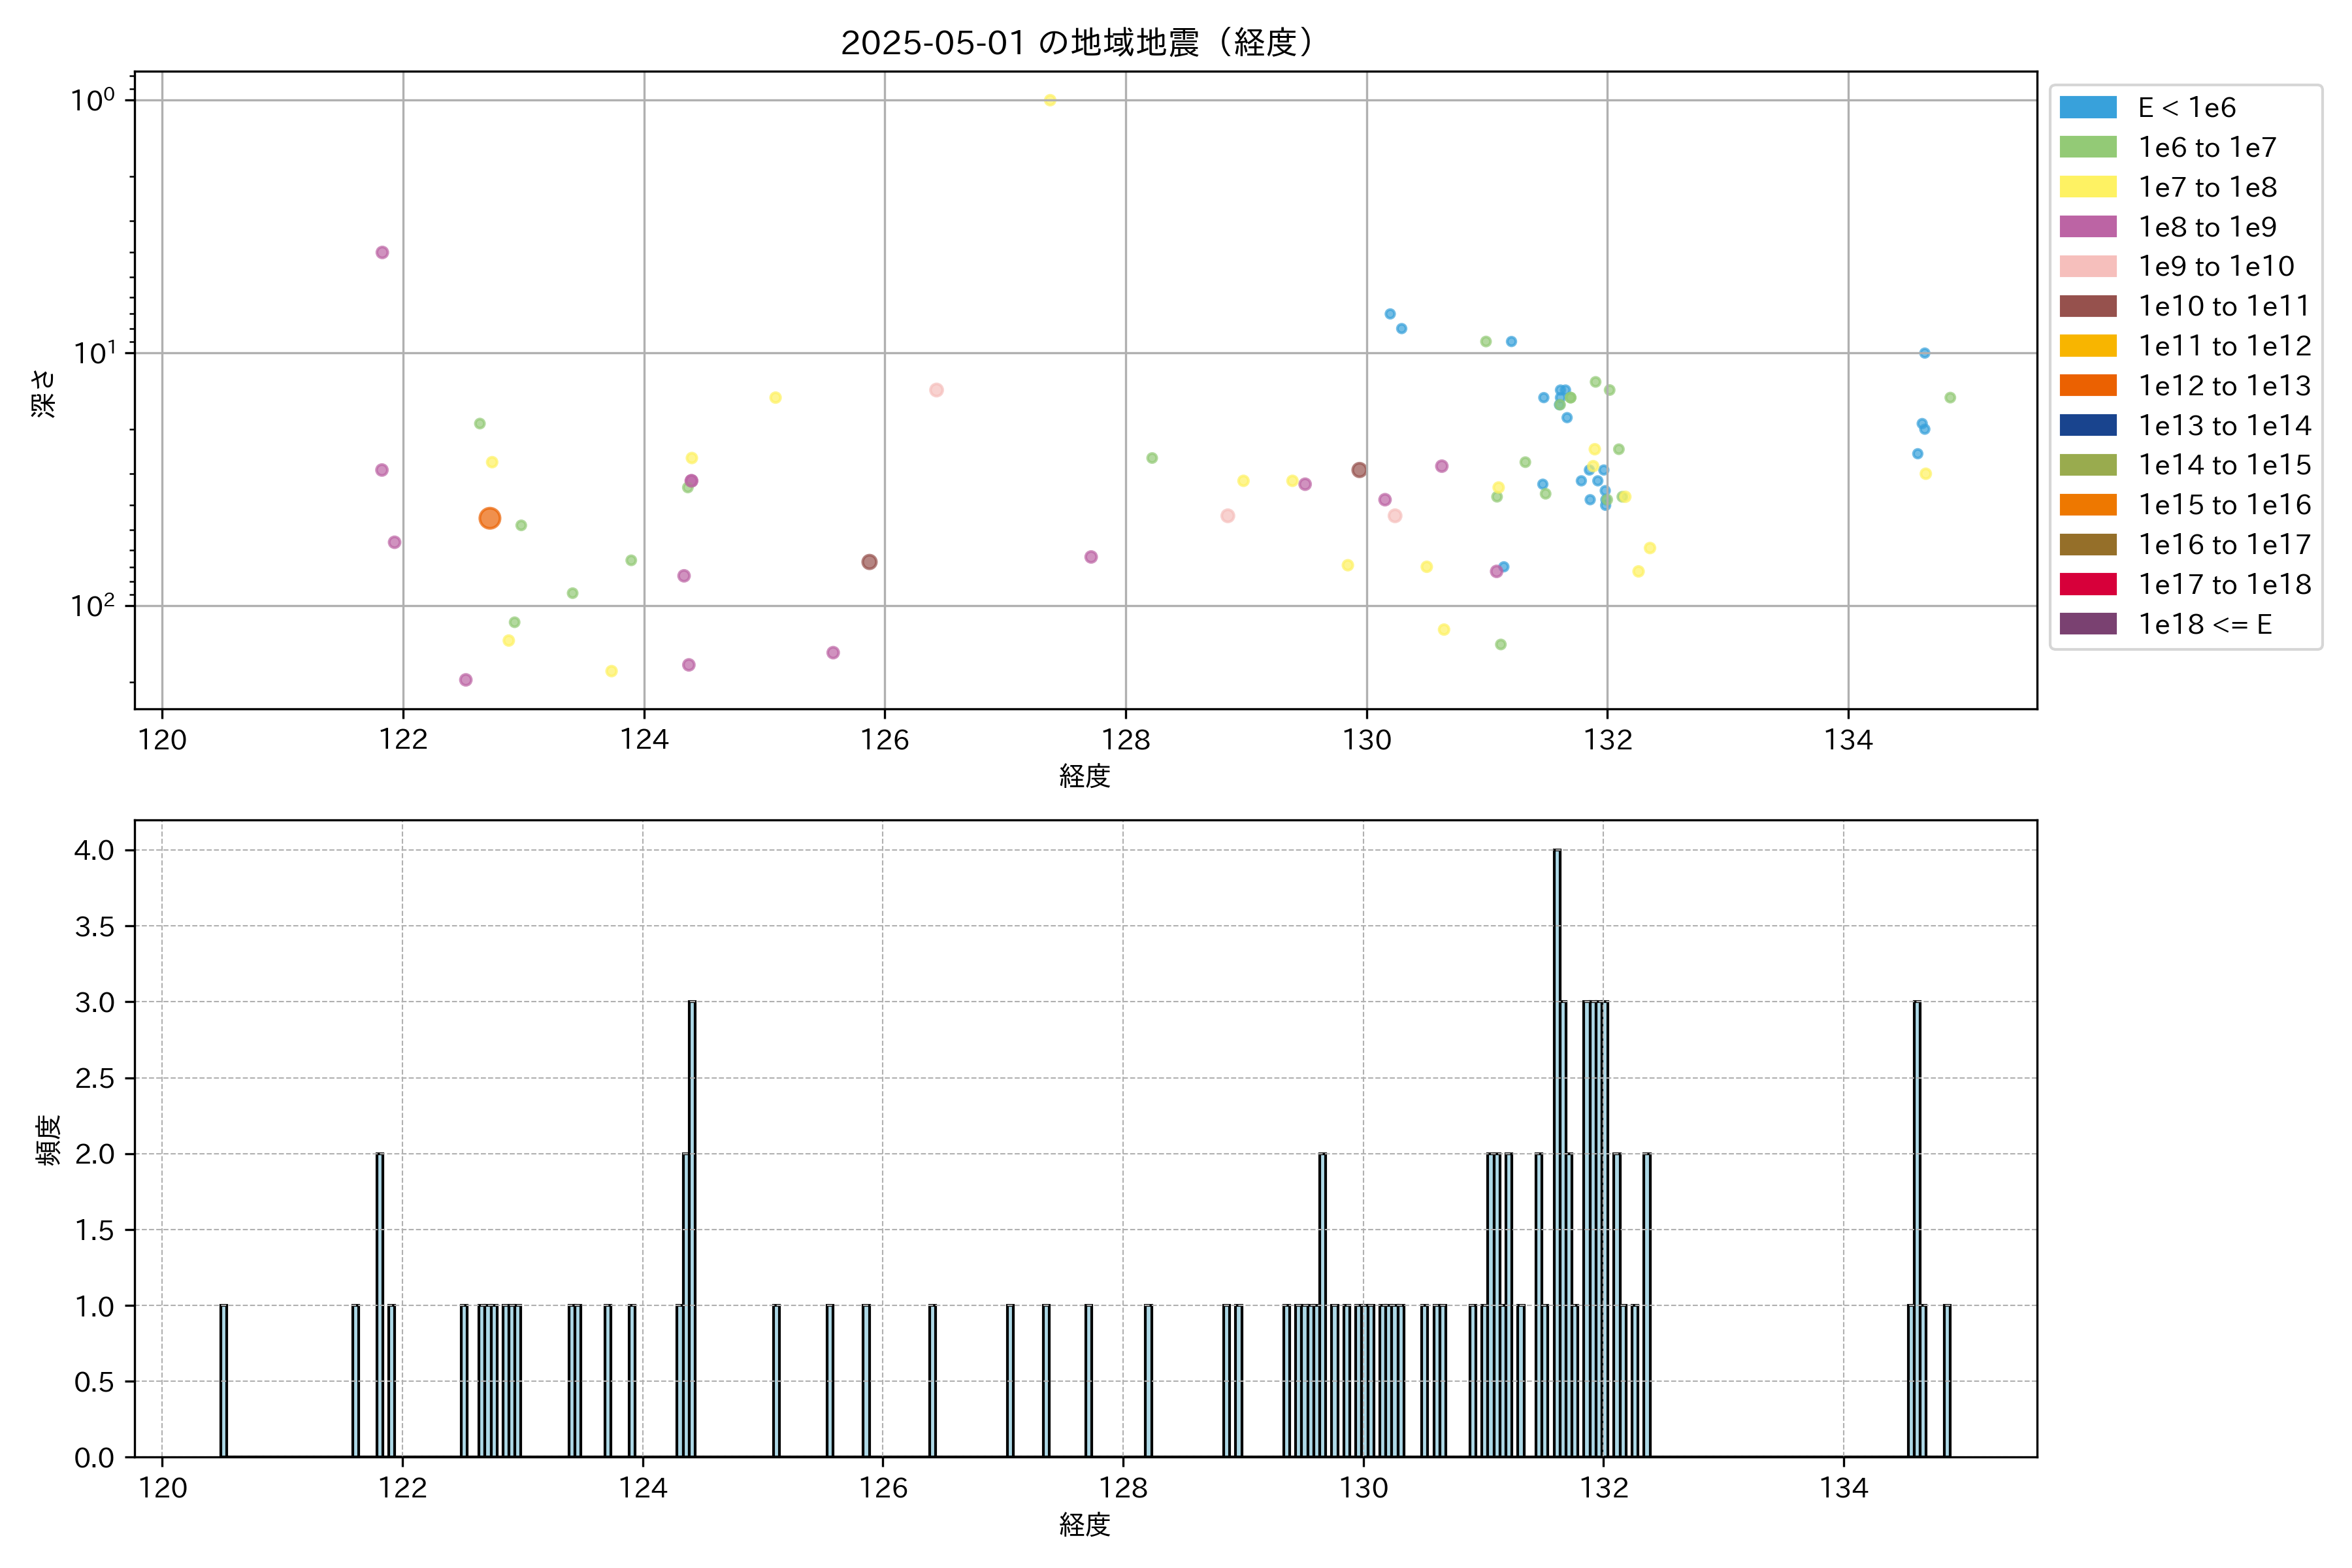Click the chart title 2025-05-01 の地域地震
The image size is (2352, 1568).
tap(1076, 43)
